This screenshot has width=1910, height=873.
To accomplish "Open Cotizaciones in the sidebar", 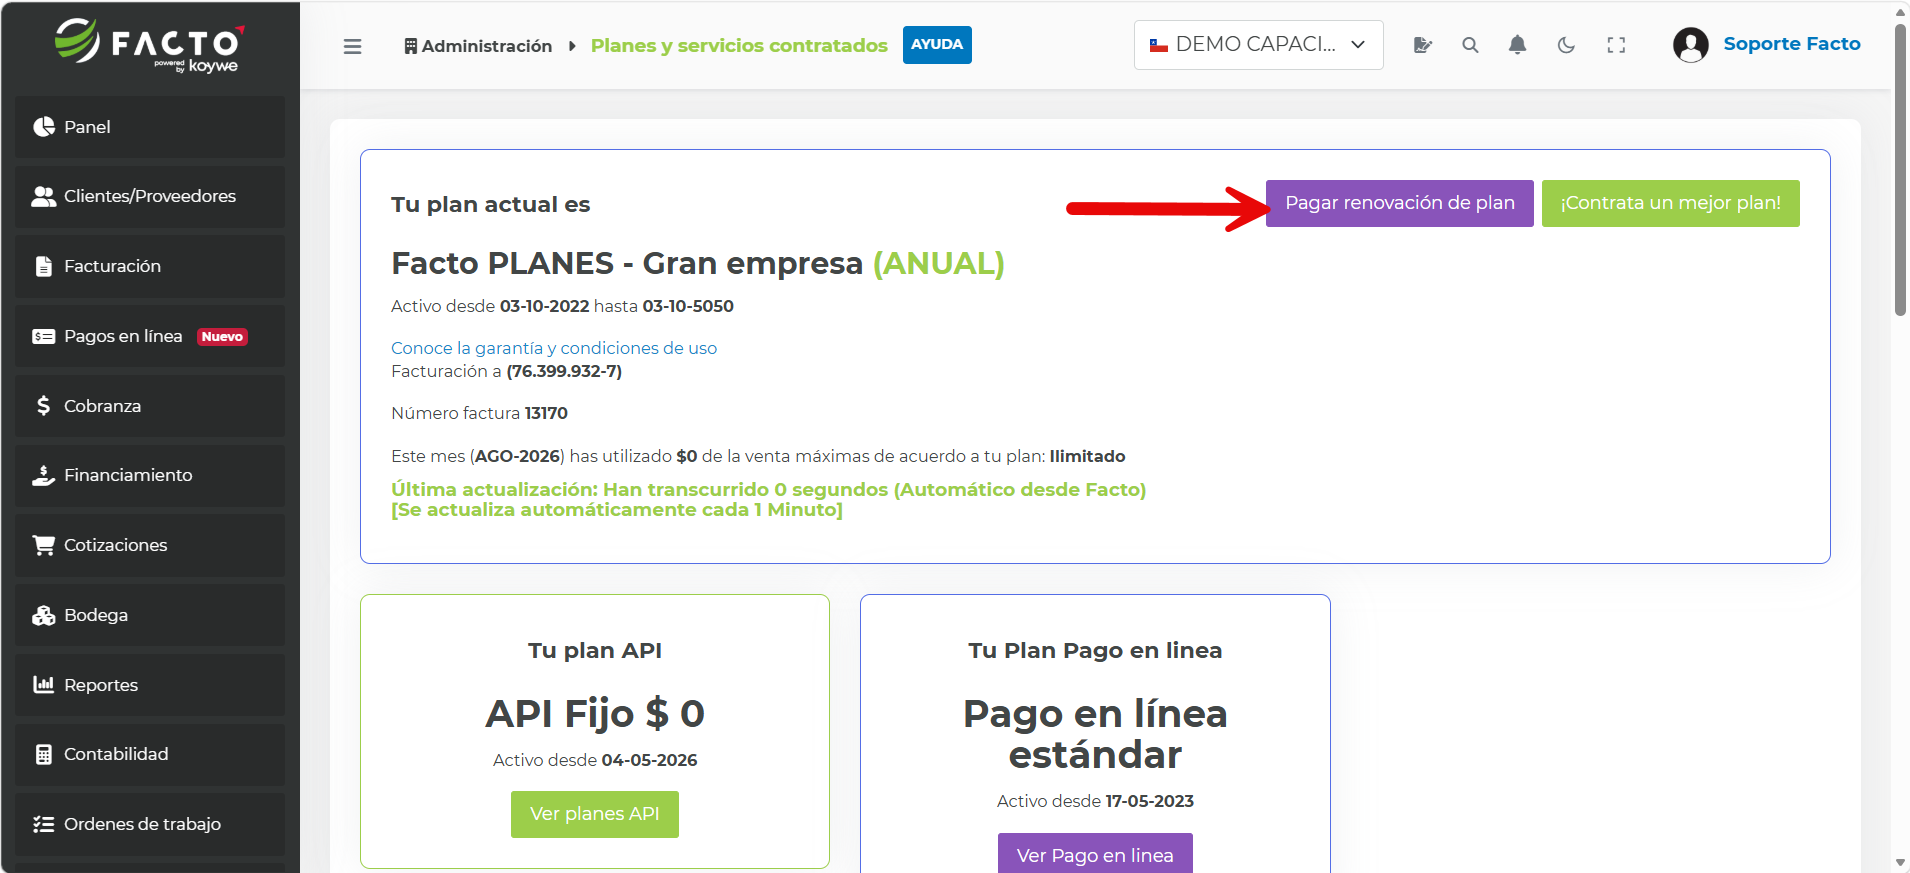I will coord(150,545).
